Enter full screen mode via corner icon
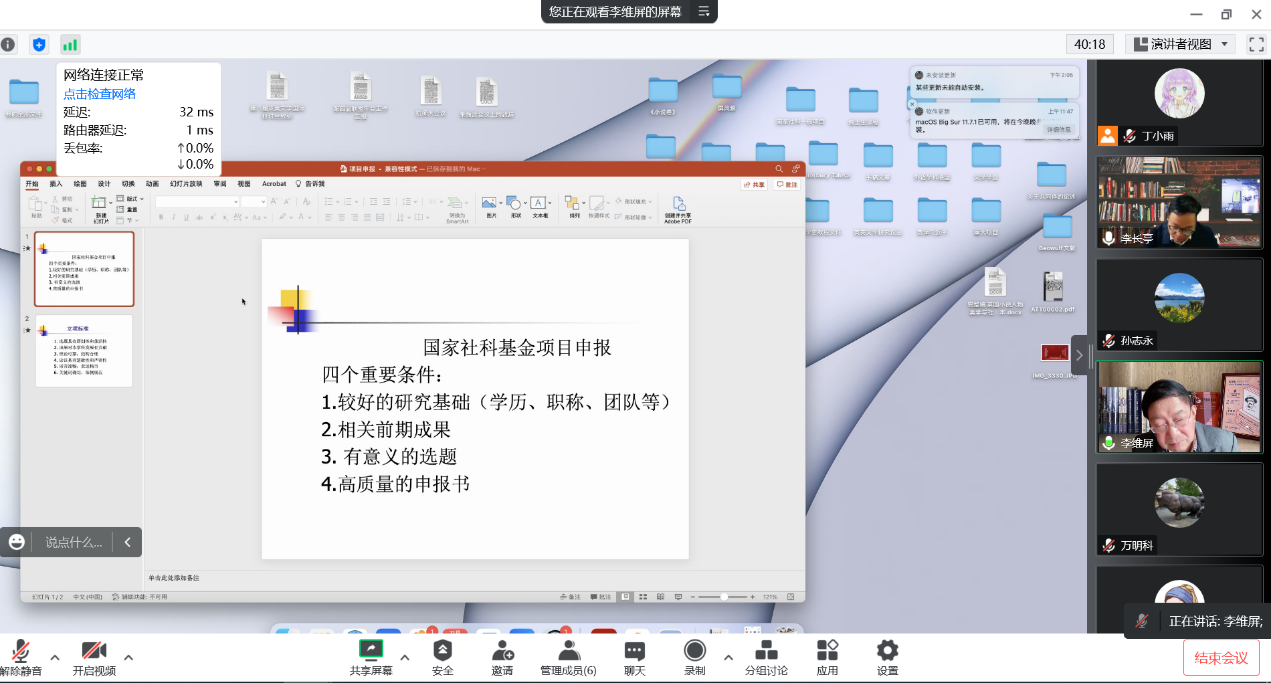Image resolution: width=1271 pixels, height=683 pixels. coord(1256,44)
